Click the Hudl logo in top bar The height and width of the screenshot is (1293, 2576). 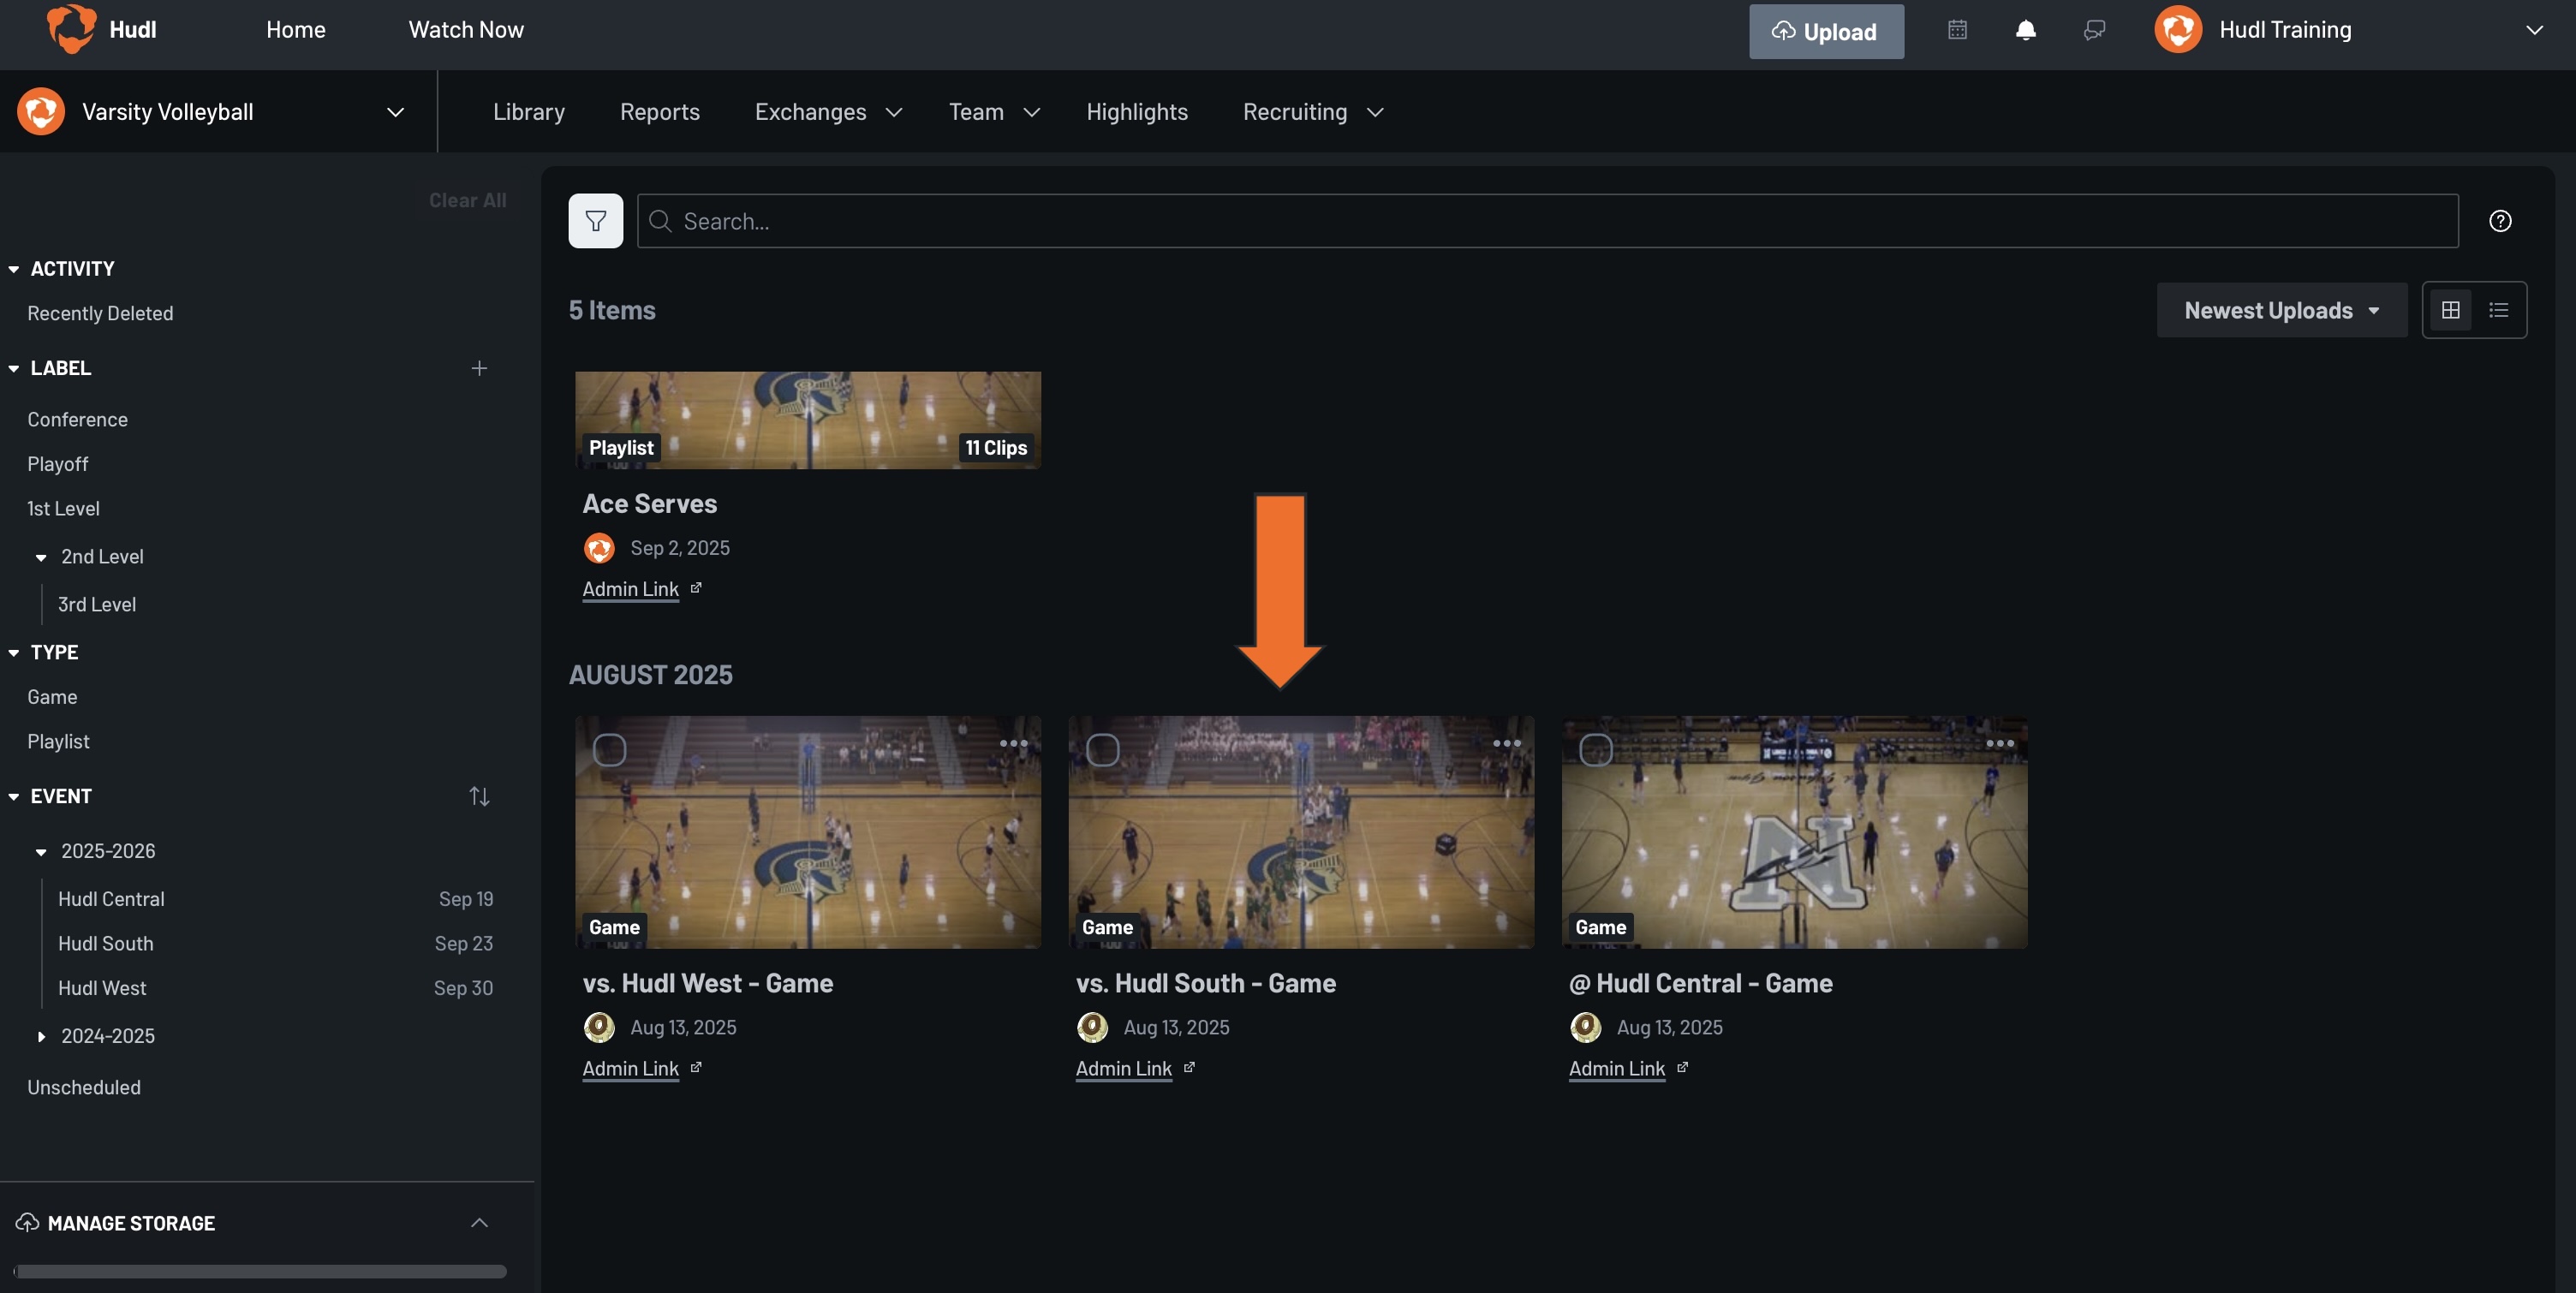(x=71, y=29)
